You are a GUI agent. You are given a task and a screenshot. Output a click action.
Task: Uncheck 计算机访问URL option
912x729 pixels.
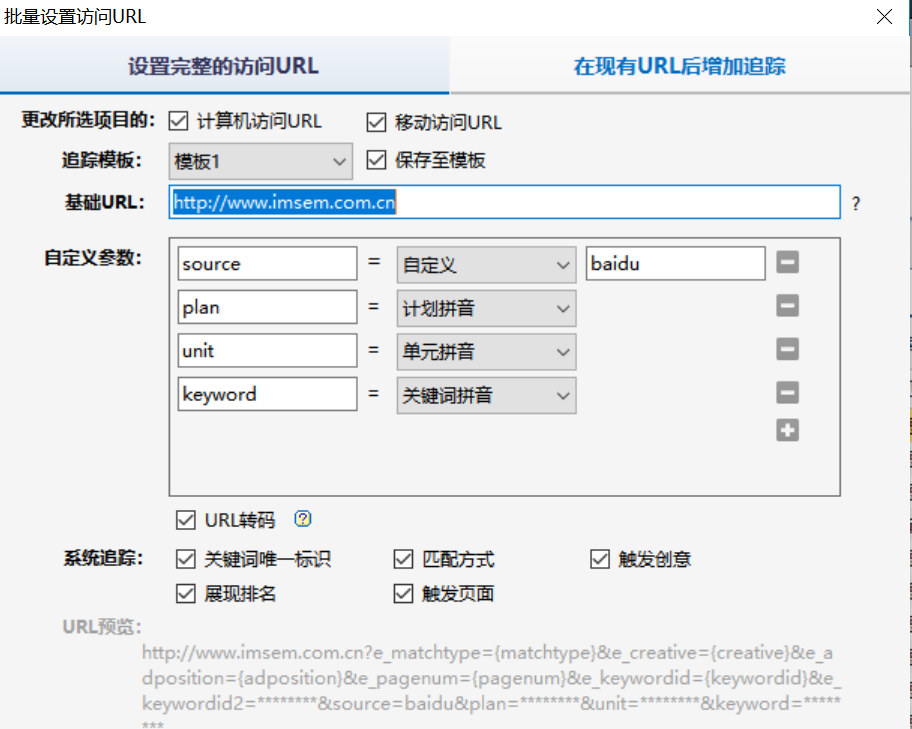[178, 123]
